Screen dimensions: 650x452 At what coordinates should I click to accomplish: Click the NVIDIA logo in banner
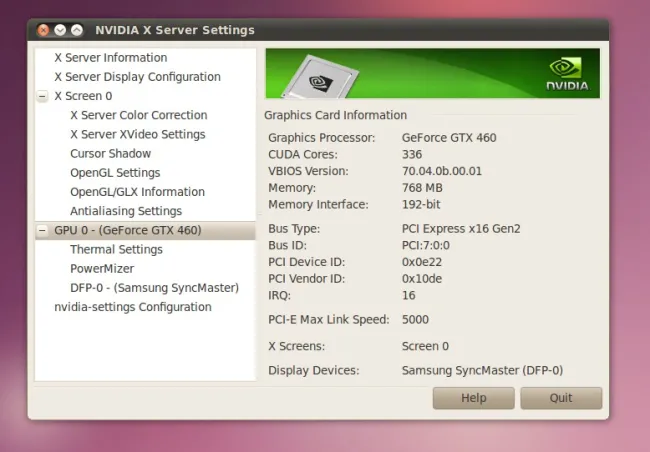tap(567, 74)
